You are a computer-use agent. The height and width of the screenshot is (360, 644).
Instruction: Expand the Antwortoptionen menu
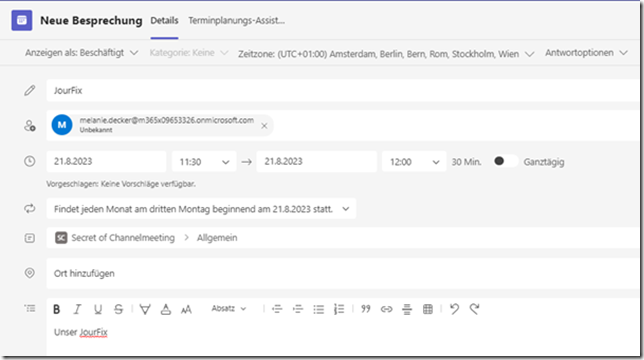click(586, 53)
